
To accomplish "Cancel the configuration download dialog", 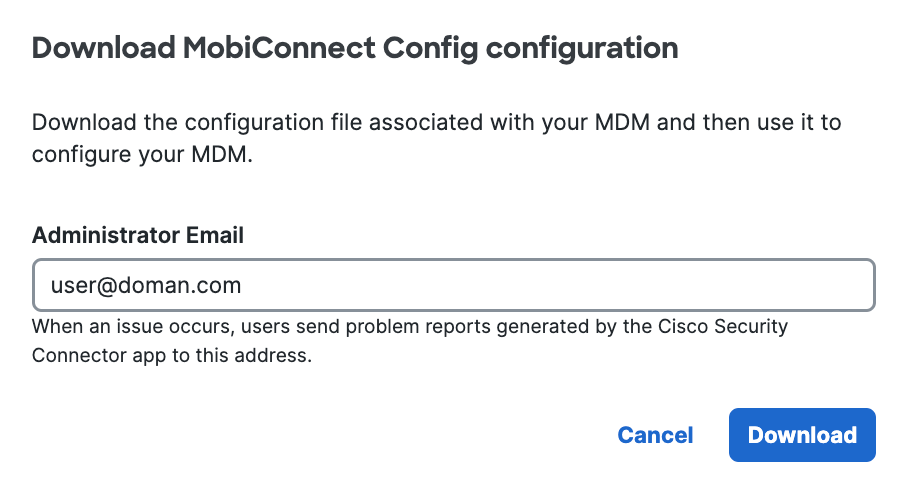I will [655, 435].
